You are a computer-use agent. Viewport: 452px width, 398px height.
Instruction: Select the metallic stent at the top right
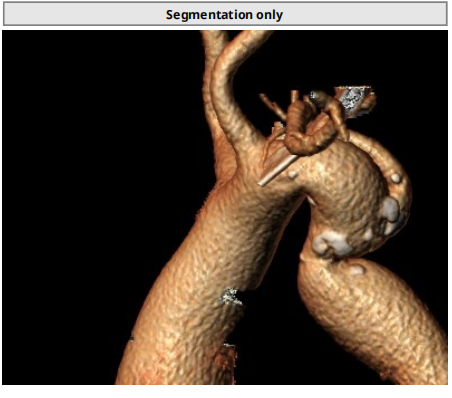tap(353, 100)
